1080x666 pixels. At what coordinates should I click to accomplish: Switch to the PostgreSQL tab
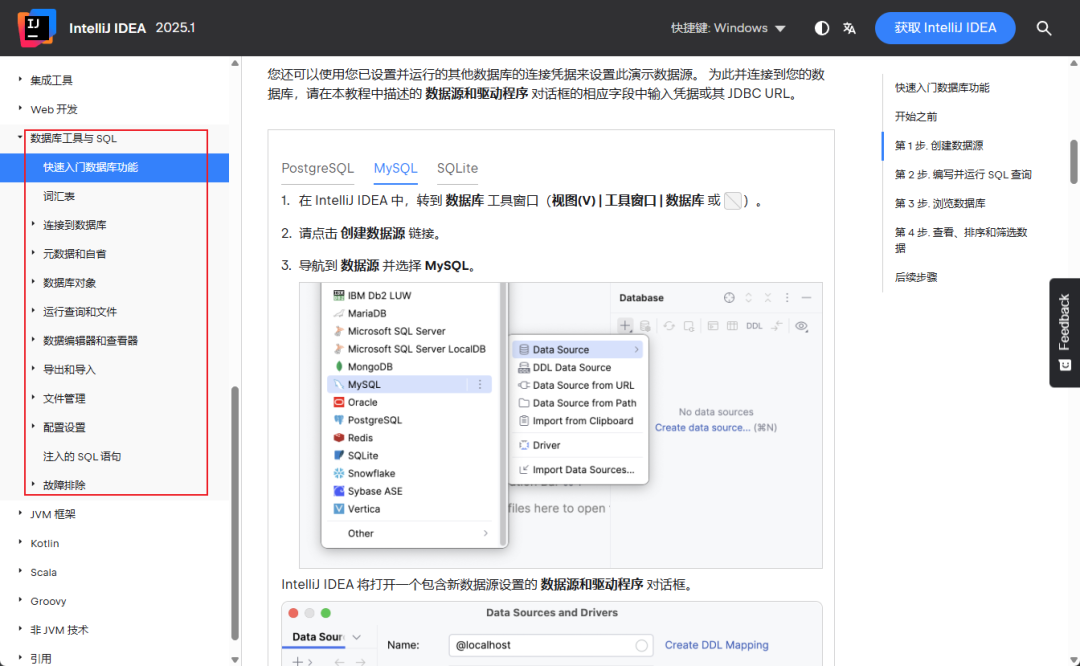click(318, 168)
